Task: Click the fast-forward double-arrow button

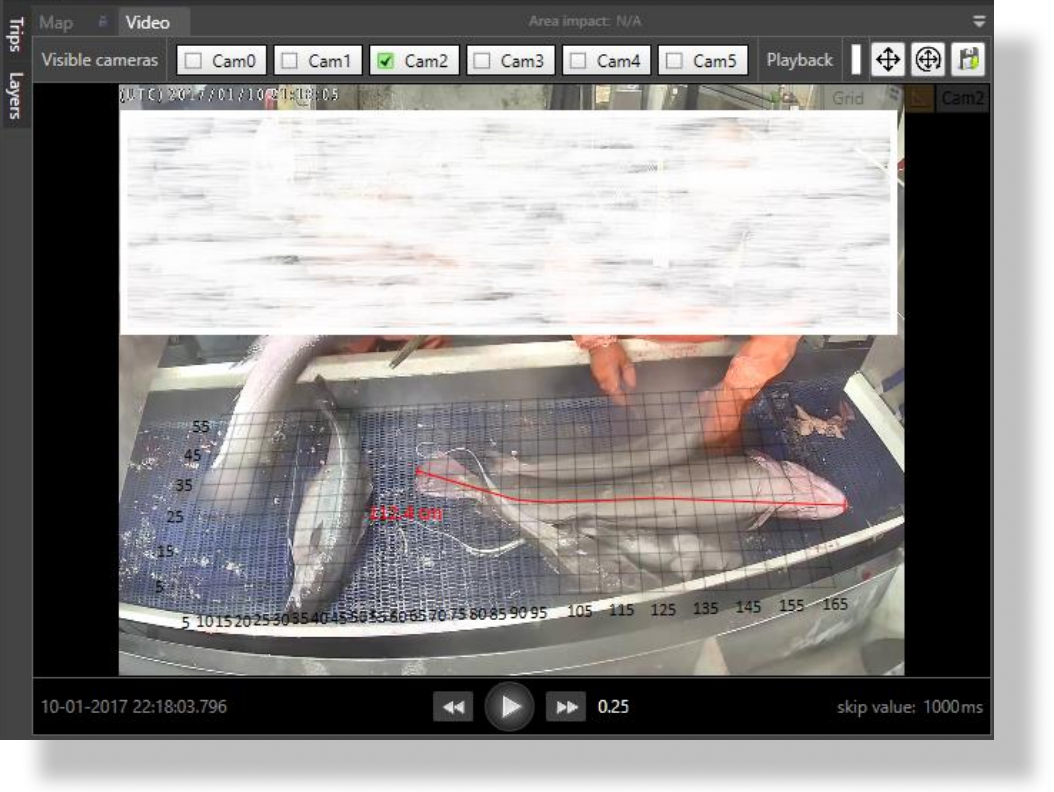Action: coord(565,707)
